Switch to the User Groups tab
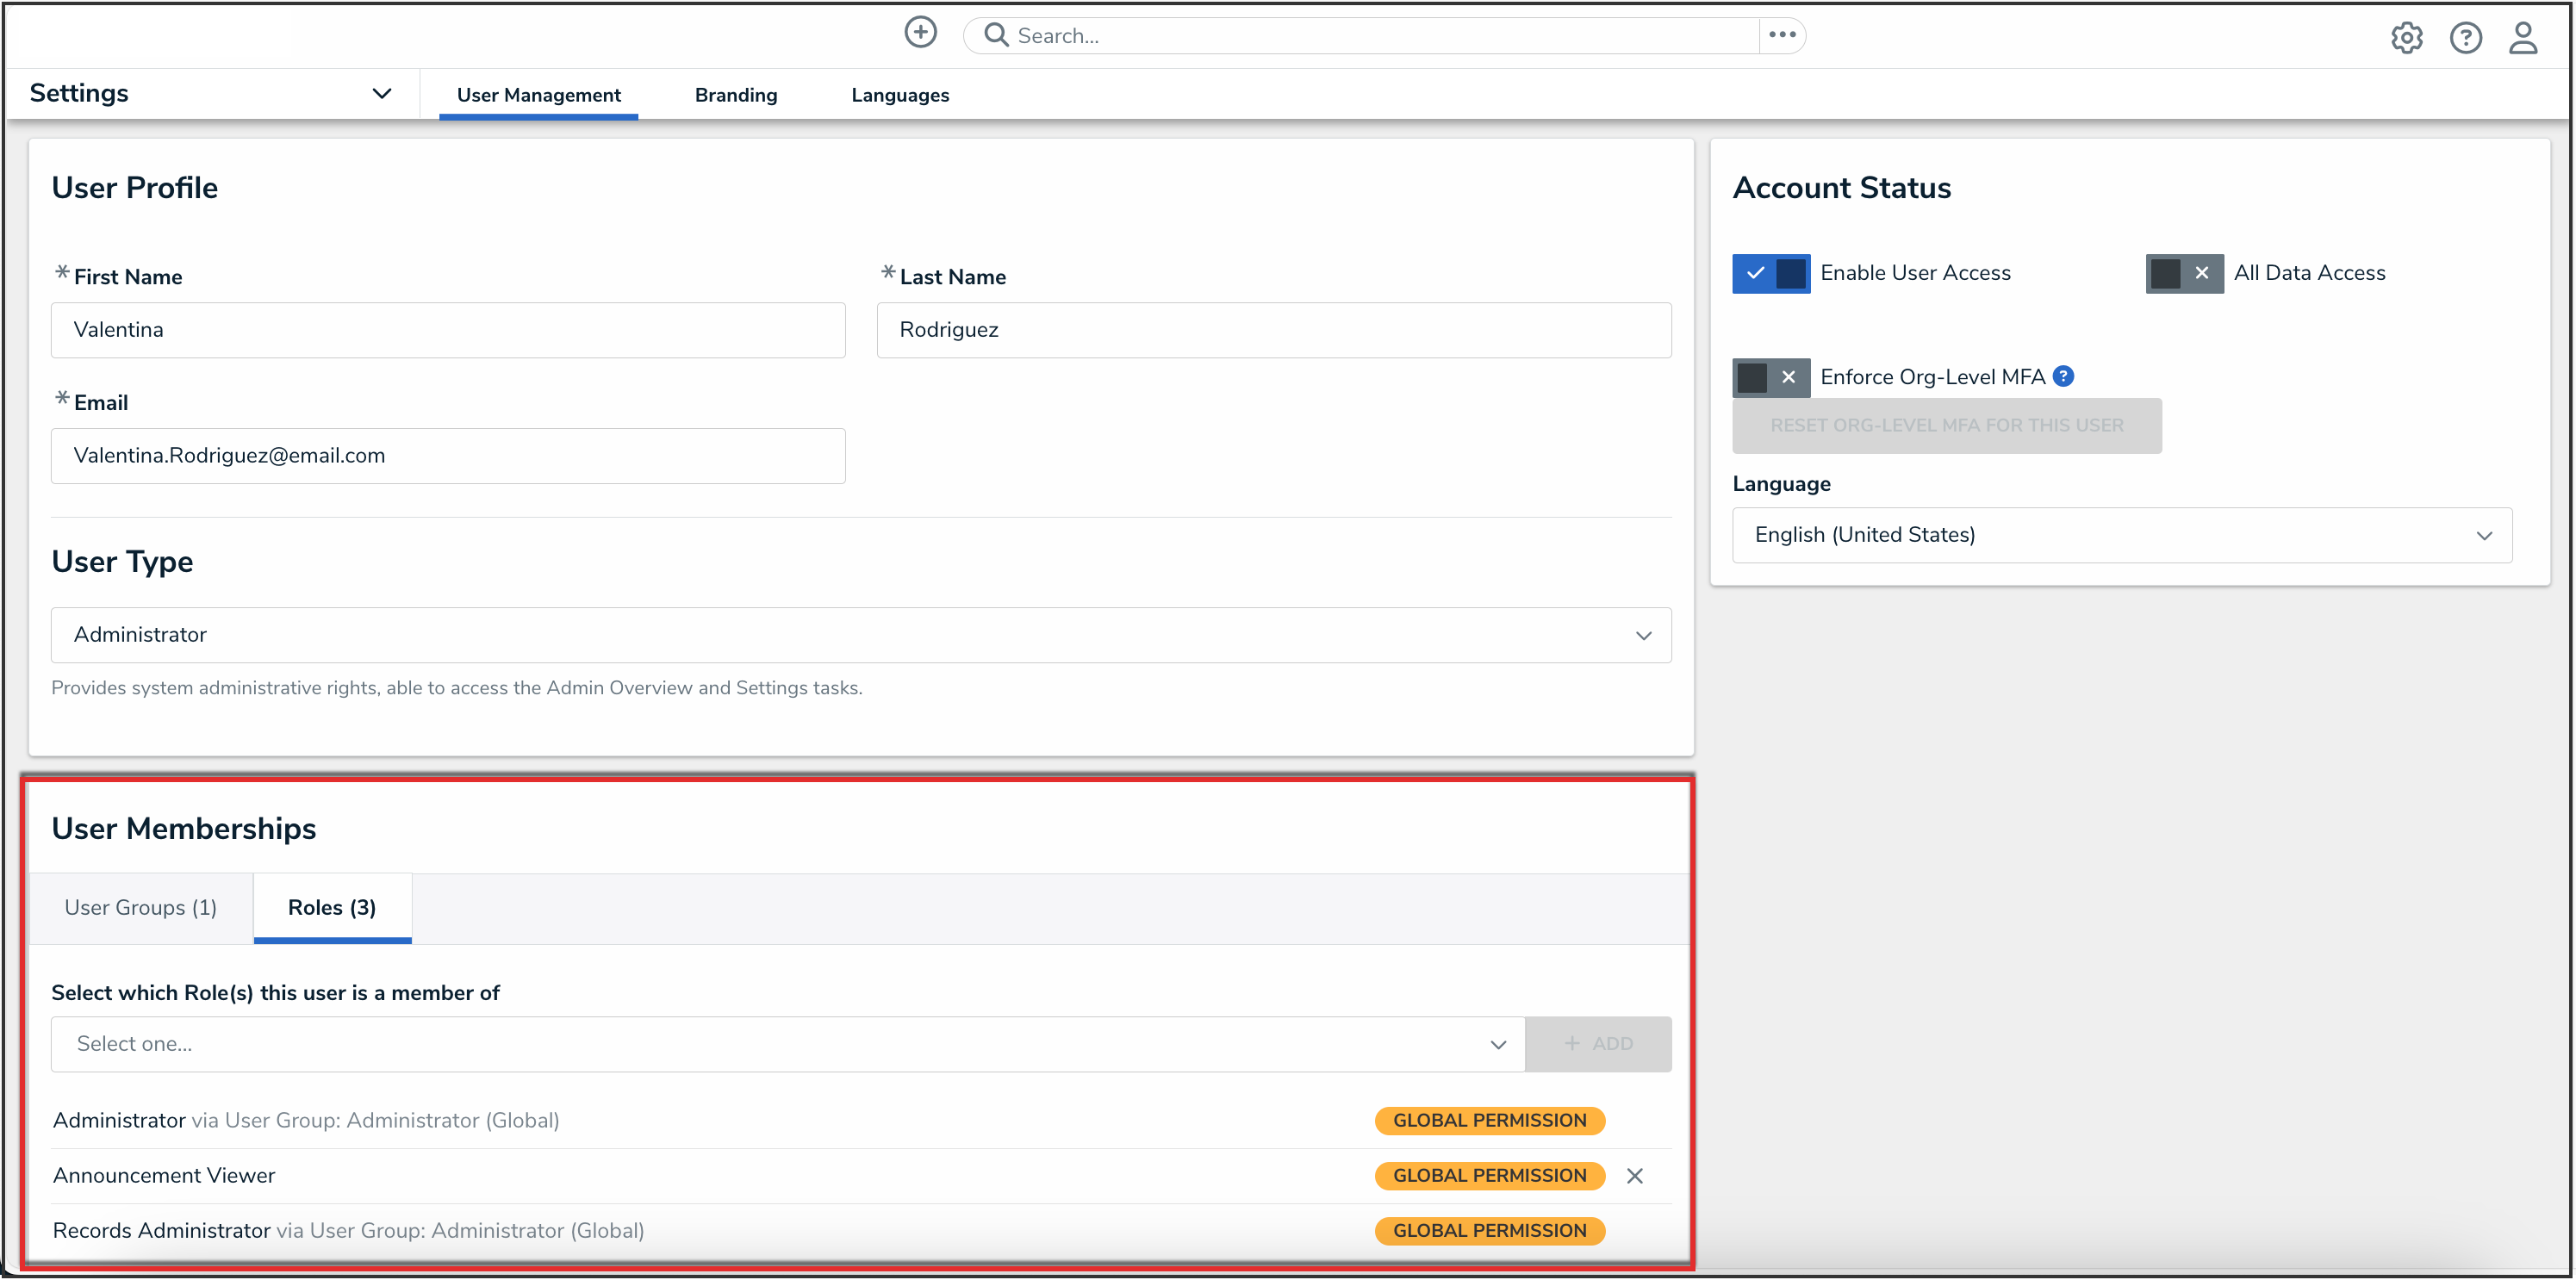 click(141, 908)
